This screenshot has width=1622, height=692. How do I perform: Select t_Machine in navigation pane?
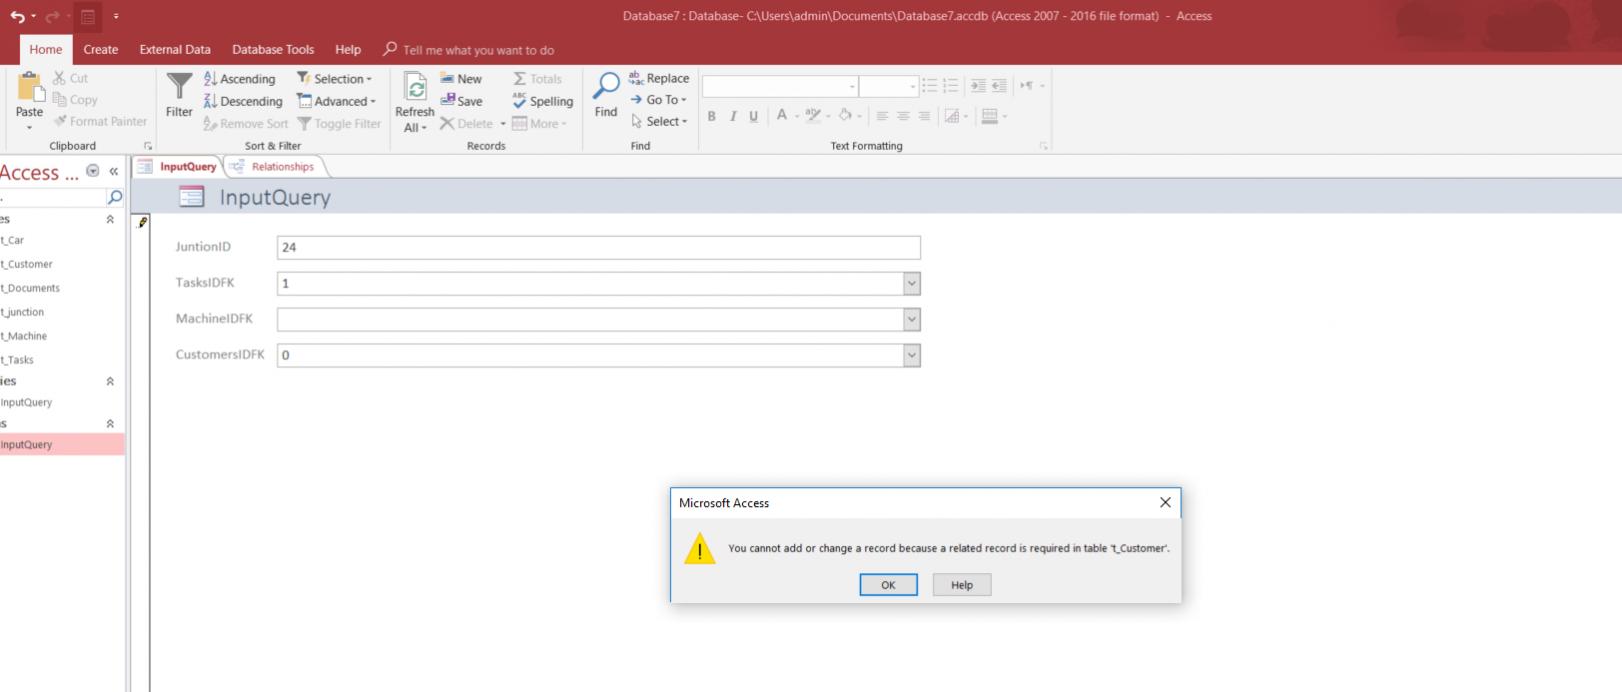point(24,336)
